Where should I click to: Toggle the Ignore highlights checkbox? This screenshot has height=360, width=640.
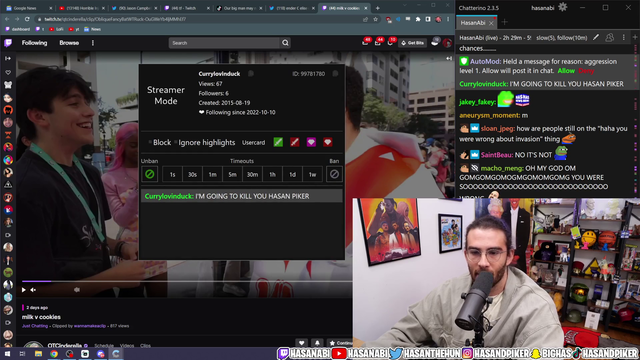tap(176, 142)
